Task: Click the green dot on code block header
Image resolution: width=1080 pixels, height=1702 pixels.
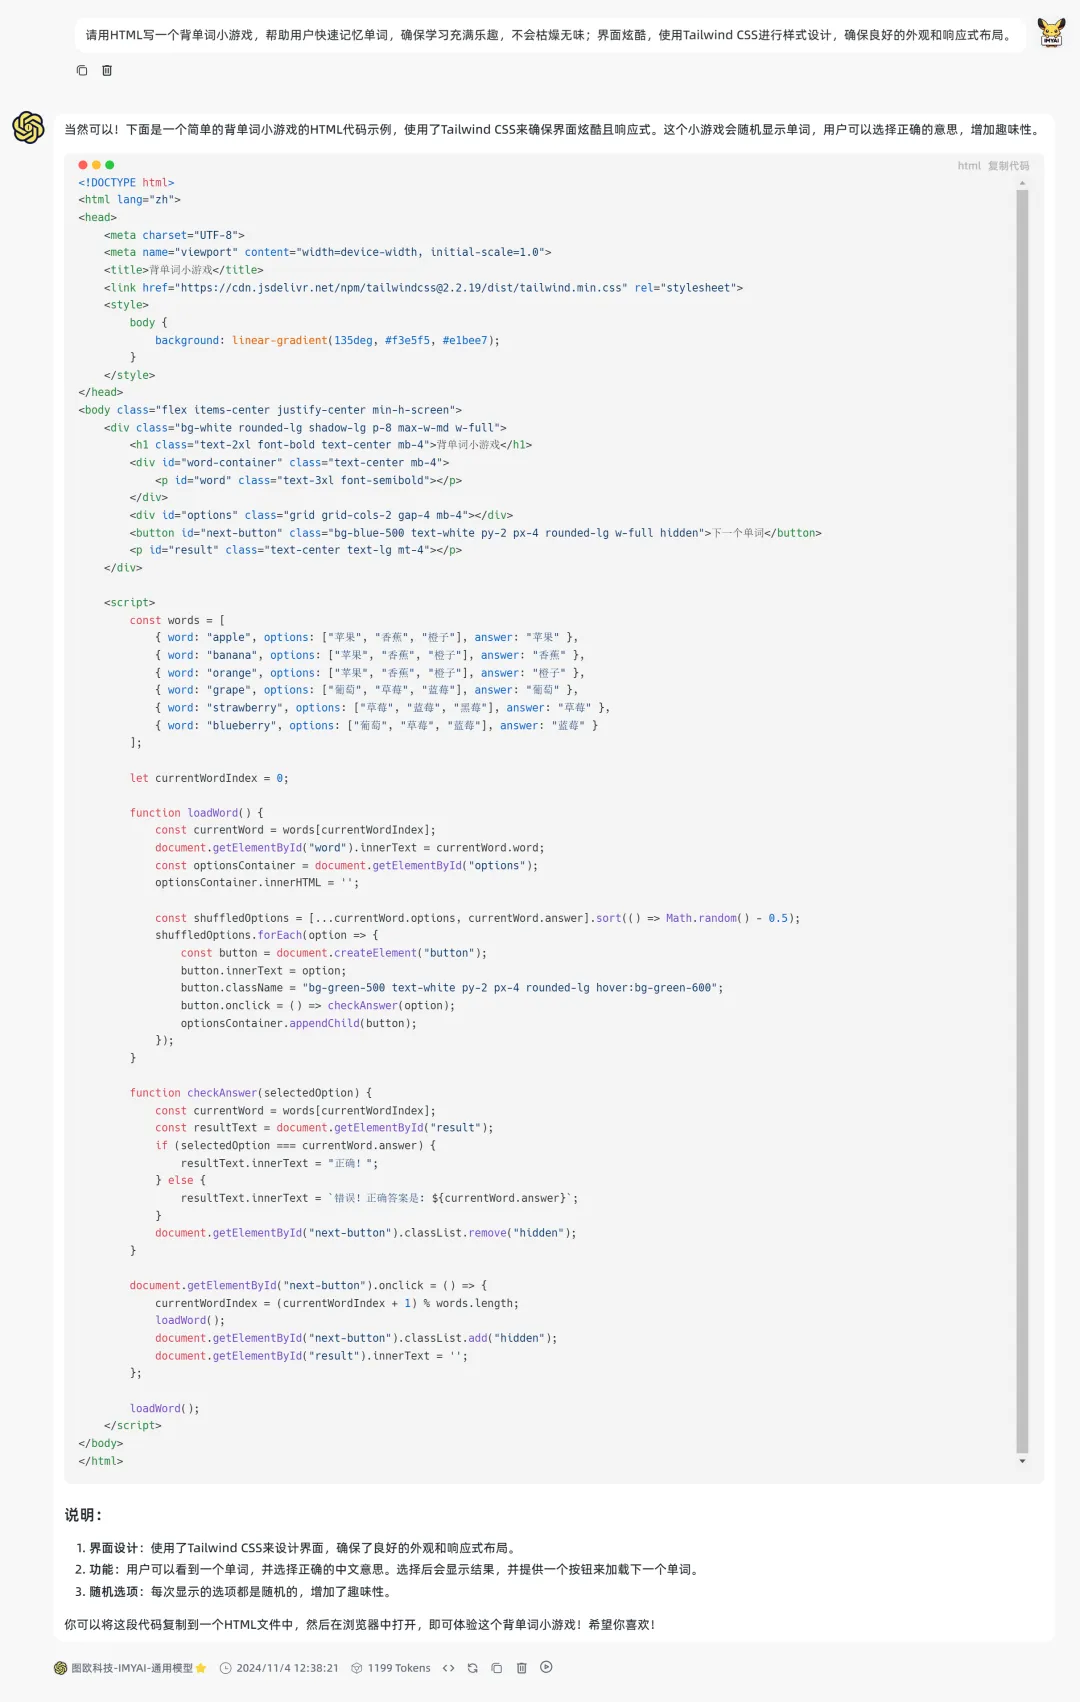Action: (x=110, y=165)
